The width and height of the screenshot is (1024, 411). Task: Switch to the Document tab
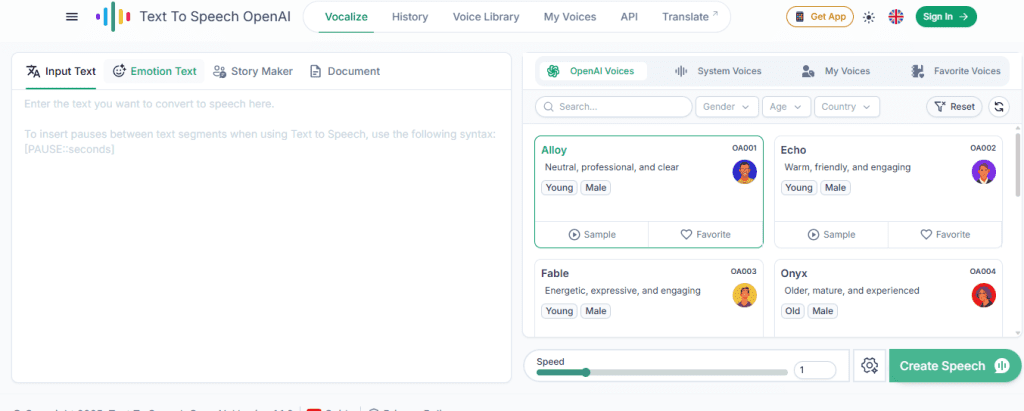[345, 71]
